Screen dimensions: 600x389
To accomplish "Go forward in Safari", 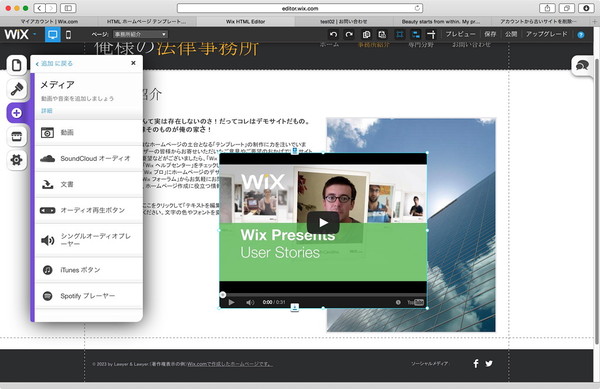I will (51, 8).
